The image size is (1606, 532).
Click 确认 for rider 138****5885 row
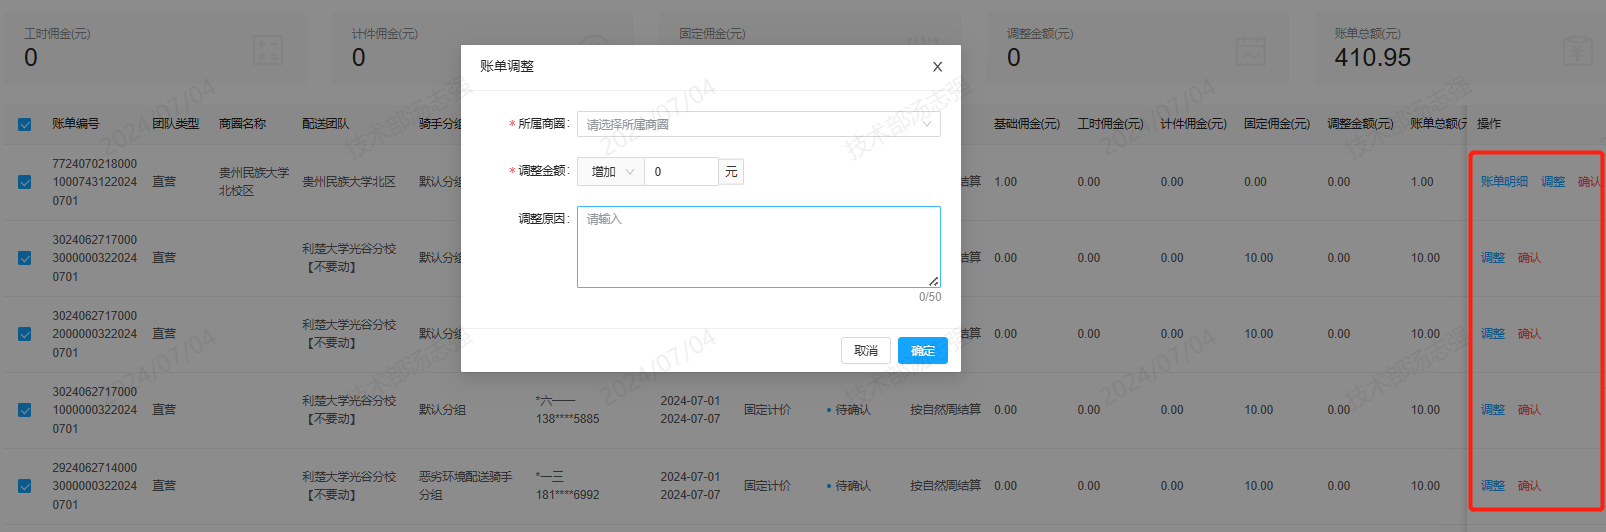click(1529, 410)
